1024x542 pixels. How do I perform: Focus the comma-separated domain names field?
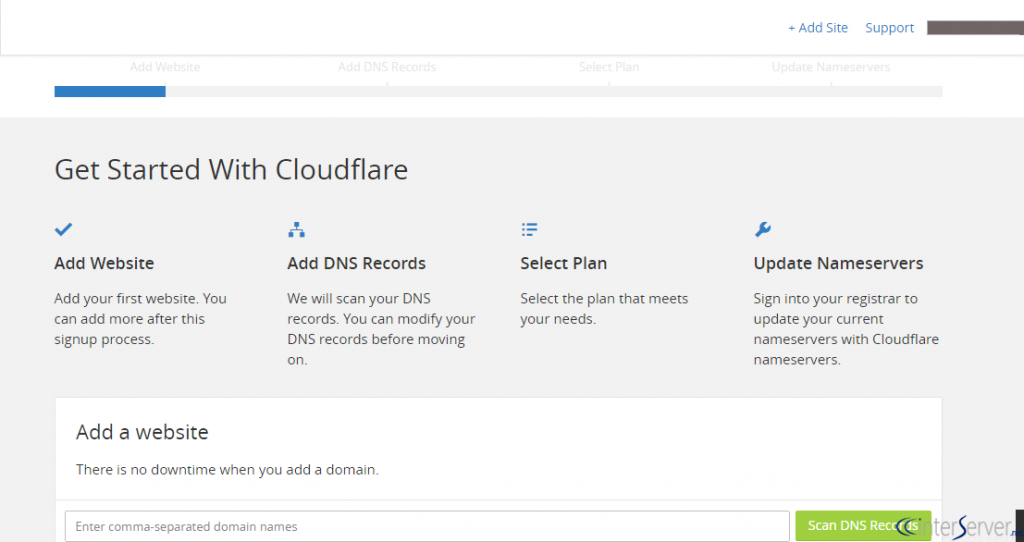[427, 526]
